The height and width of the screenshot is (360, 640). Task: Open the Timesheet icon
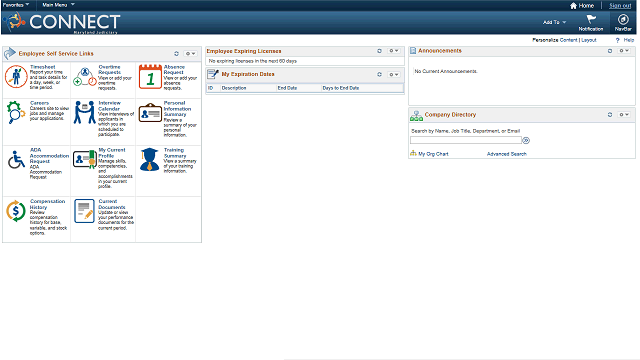click(x=16, y=77)
